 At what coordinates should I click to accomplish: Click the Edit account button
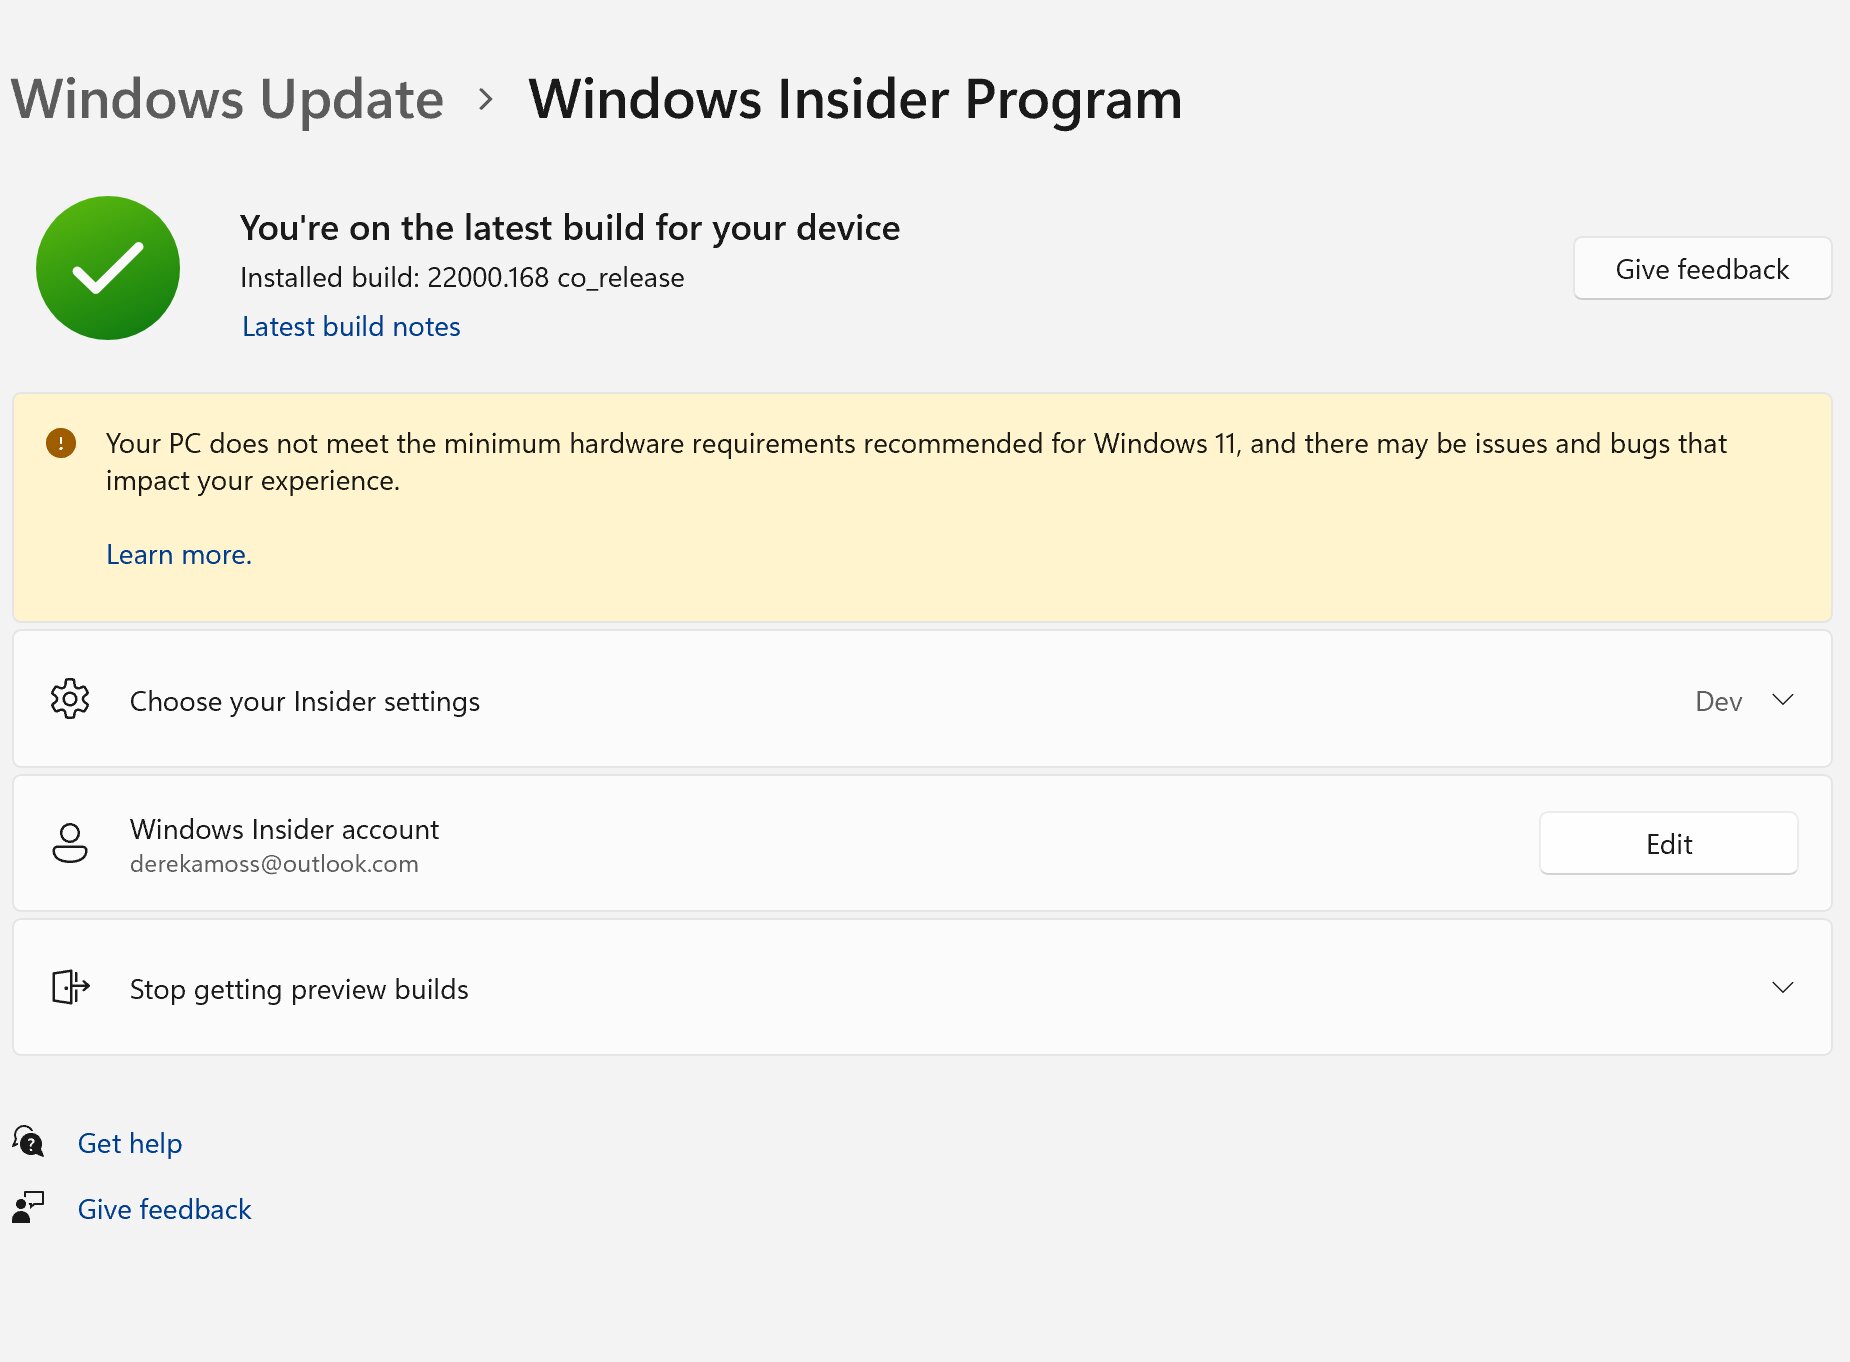(x=1669, y=843)
